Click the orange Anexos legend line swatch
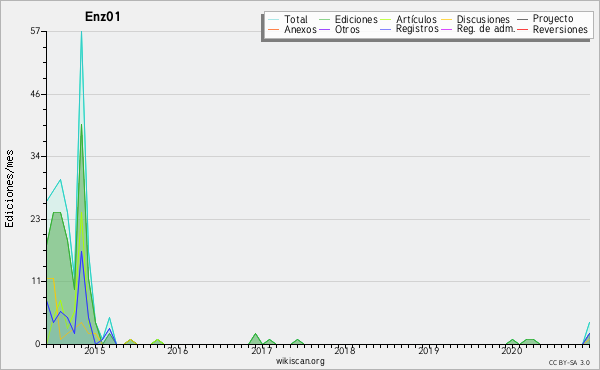Screen dimensions: 600x370 pyautogui.click(x=274, y=29)
